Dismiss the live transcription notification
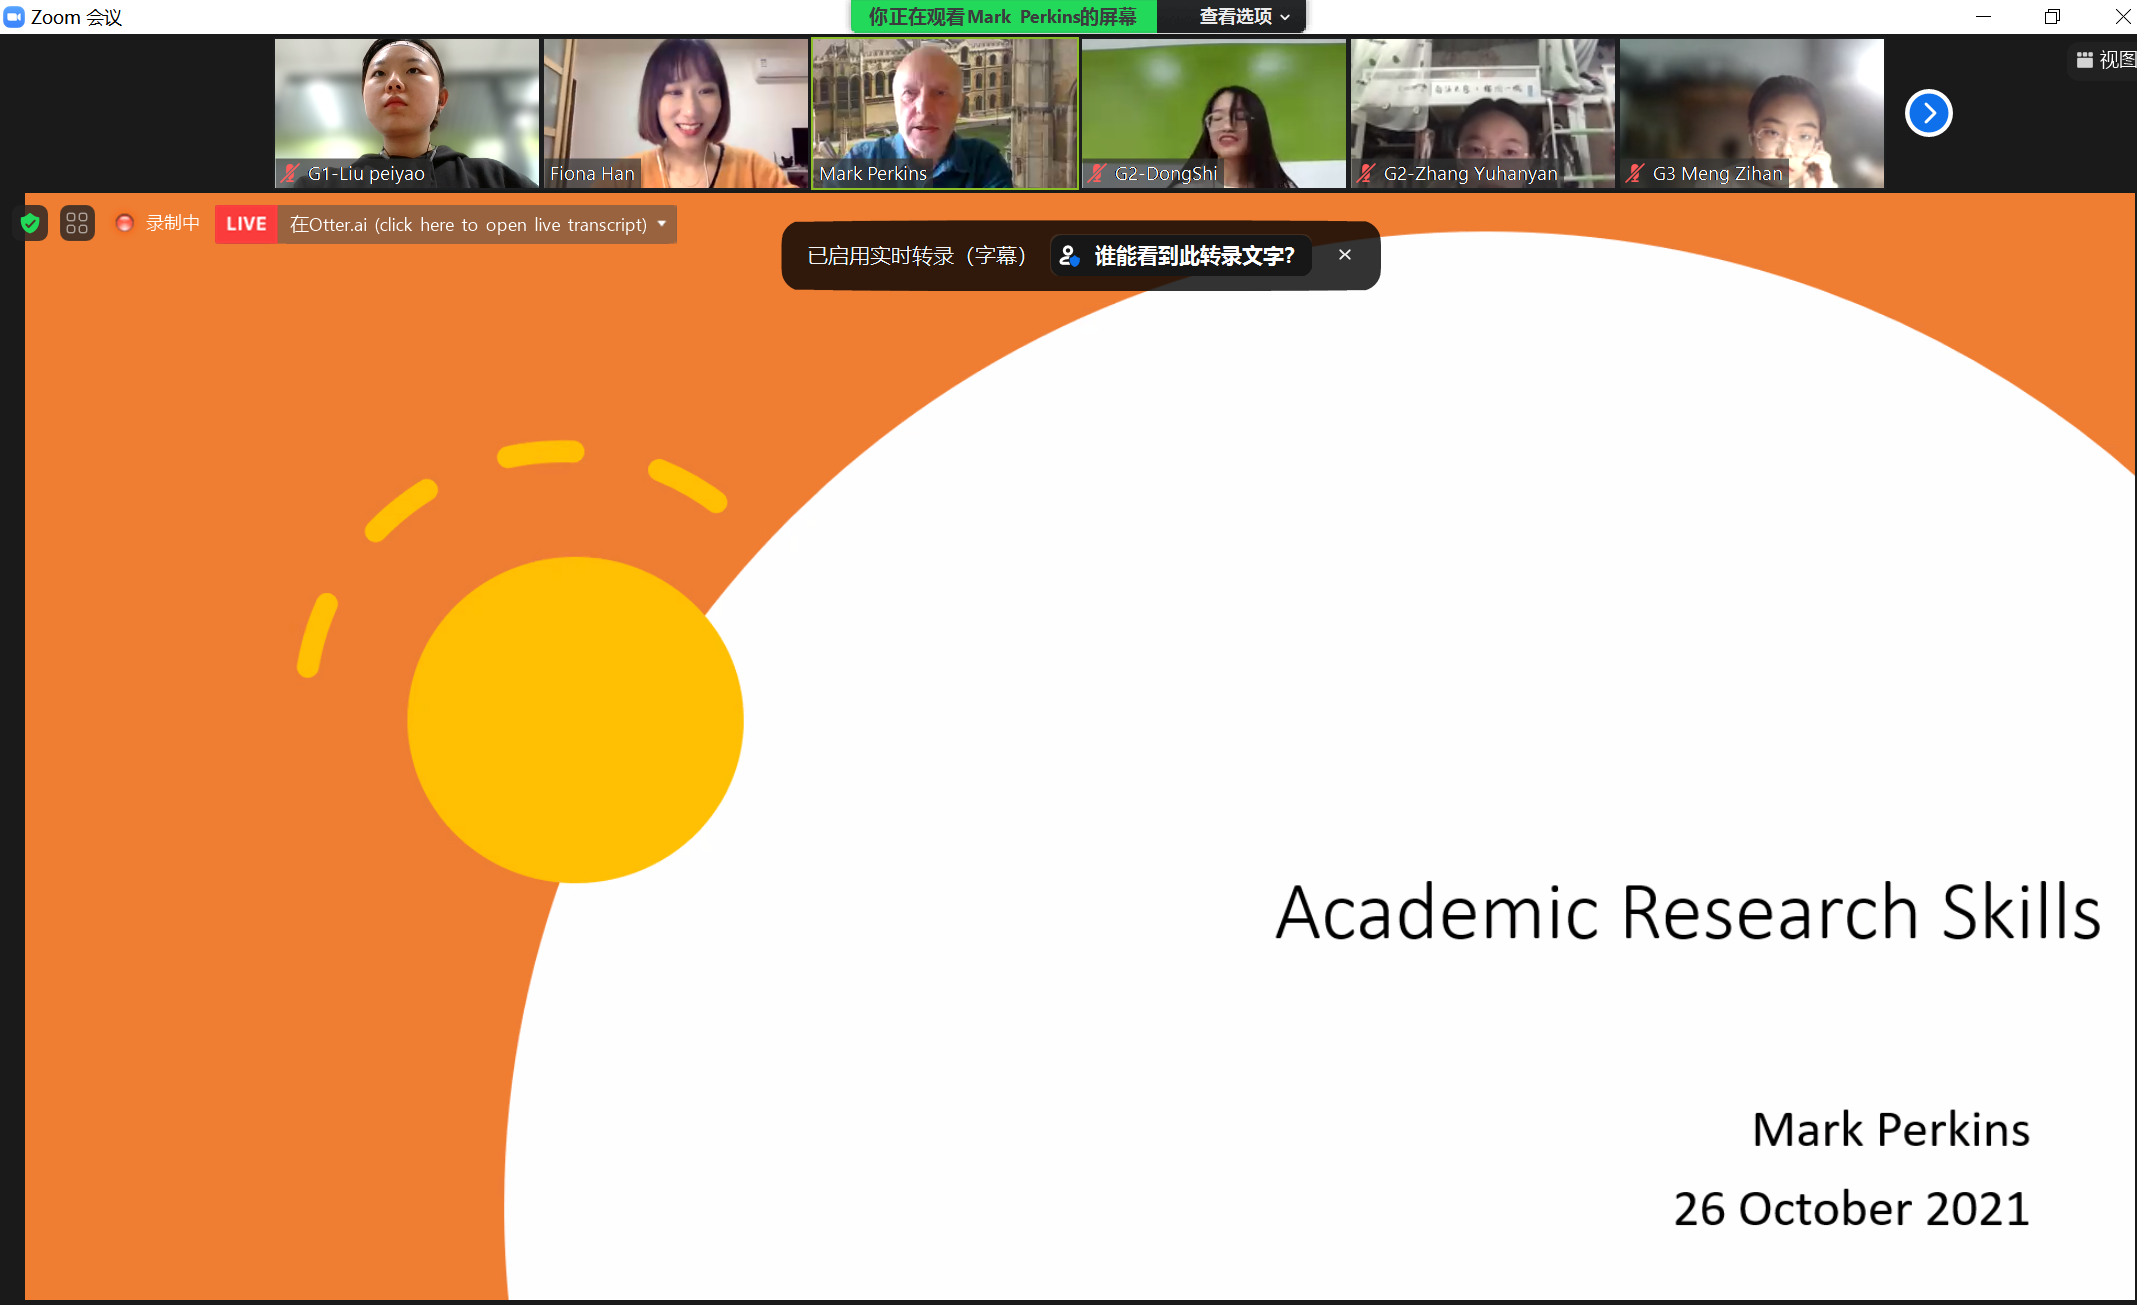 click(1345, 255)
